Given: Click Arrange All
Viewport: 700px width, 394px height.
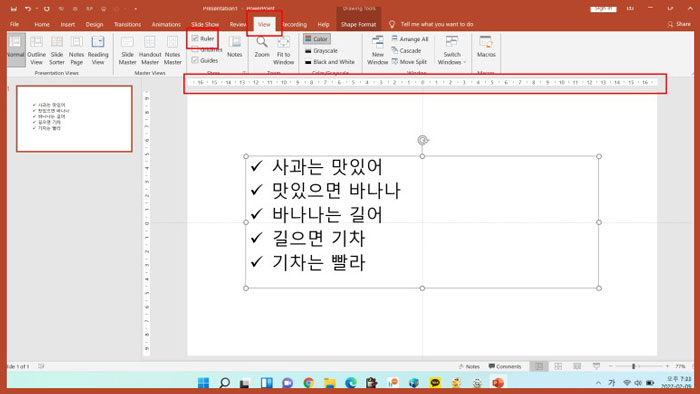Looking at the screenshot, I should (x=410, y=39).
